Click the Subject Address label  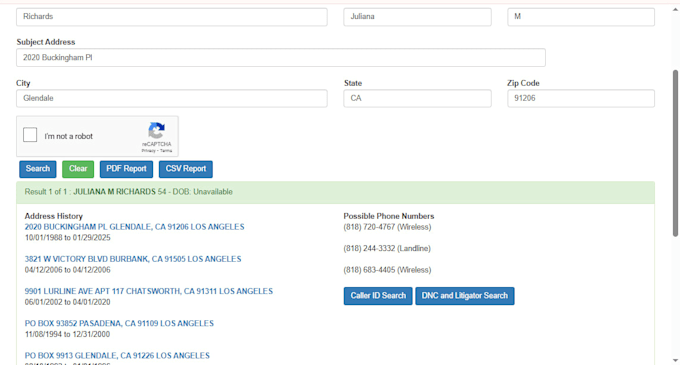(46, 42)
